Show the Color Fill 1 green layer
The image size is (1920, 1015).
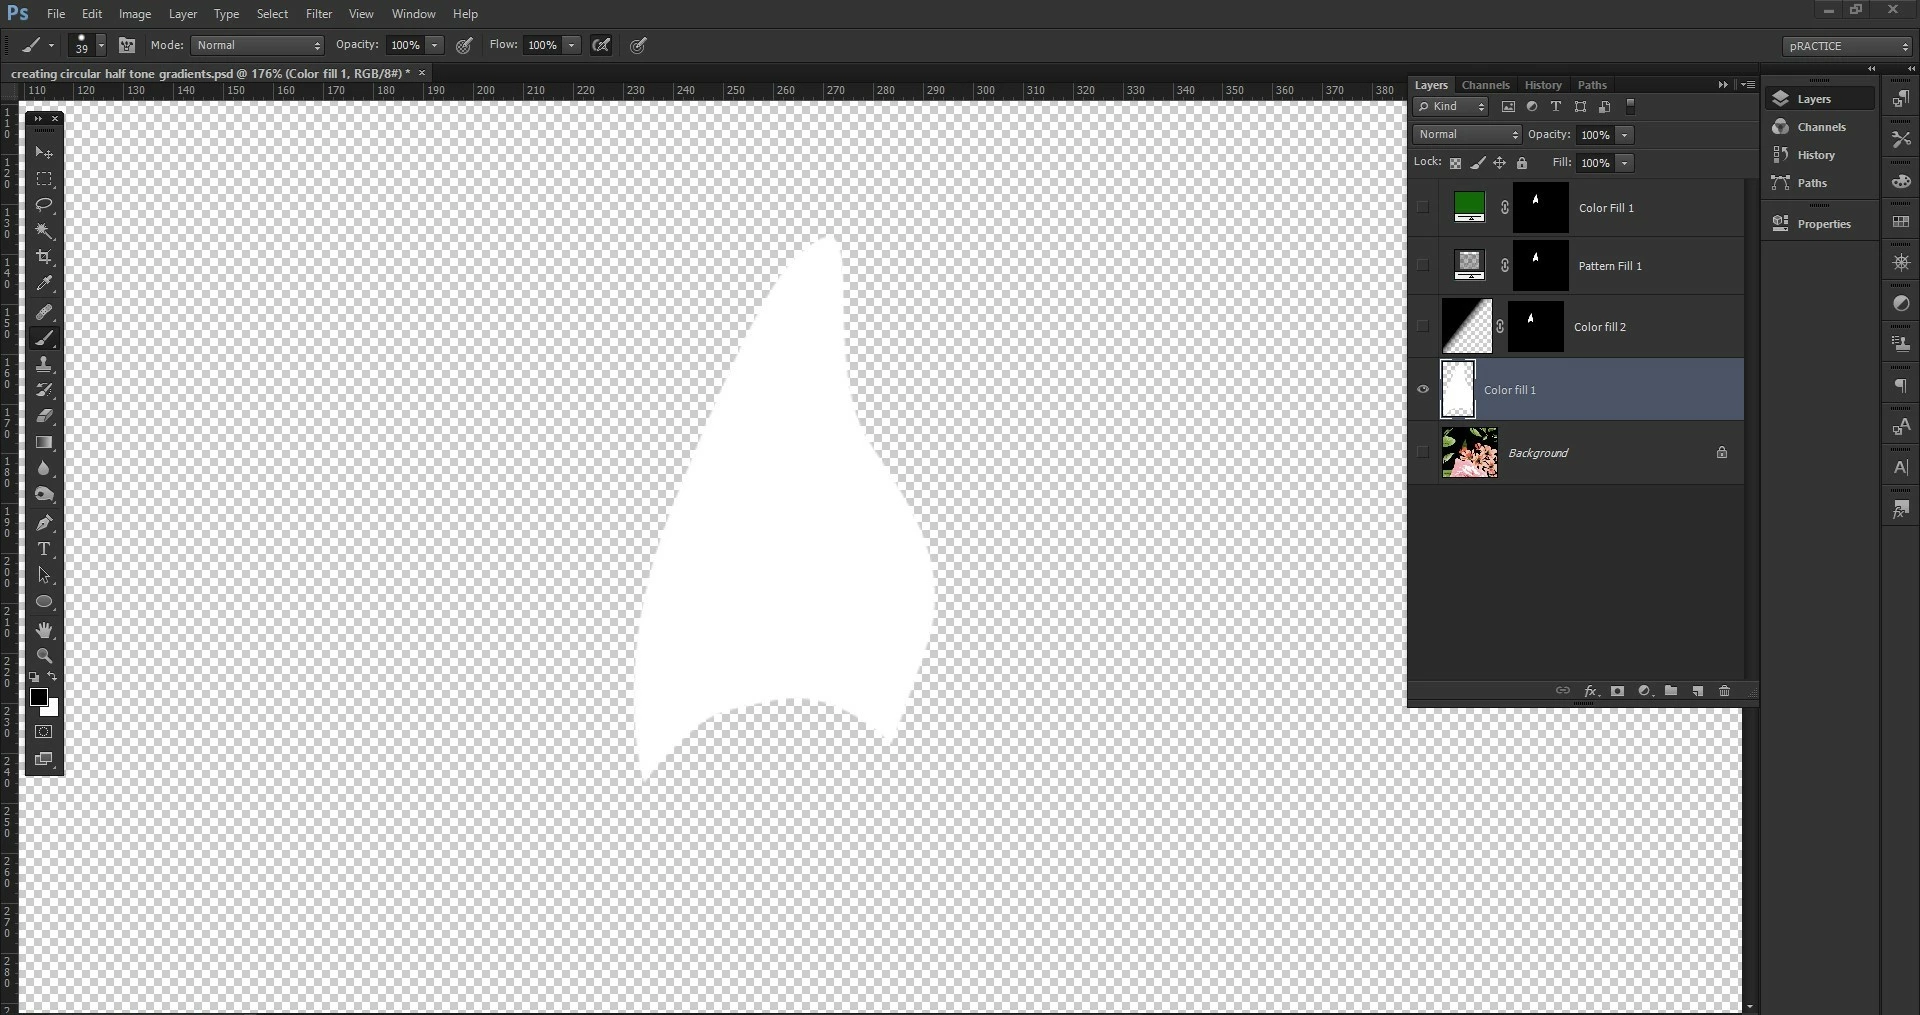[x=1423, y=208]
